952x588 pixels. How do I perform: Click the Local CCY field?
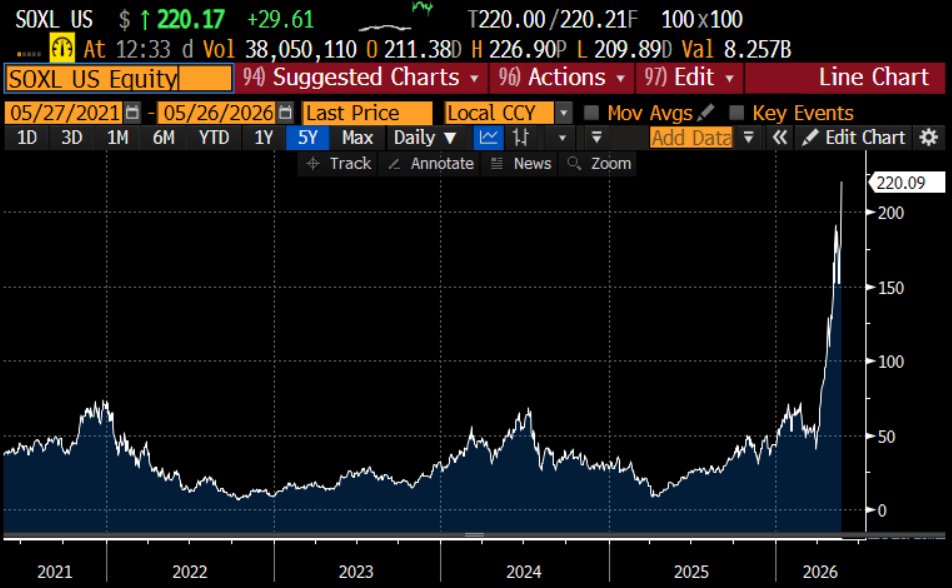[499, 113]
